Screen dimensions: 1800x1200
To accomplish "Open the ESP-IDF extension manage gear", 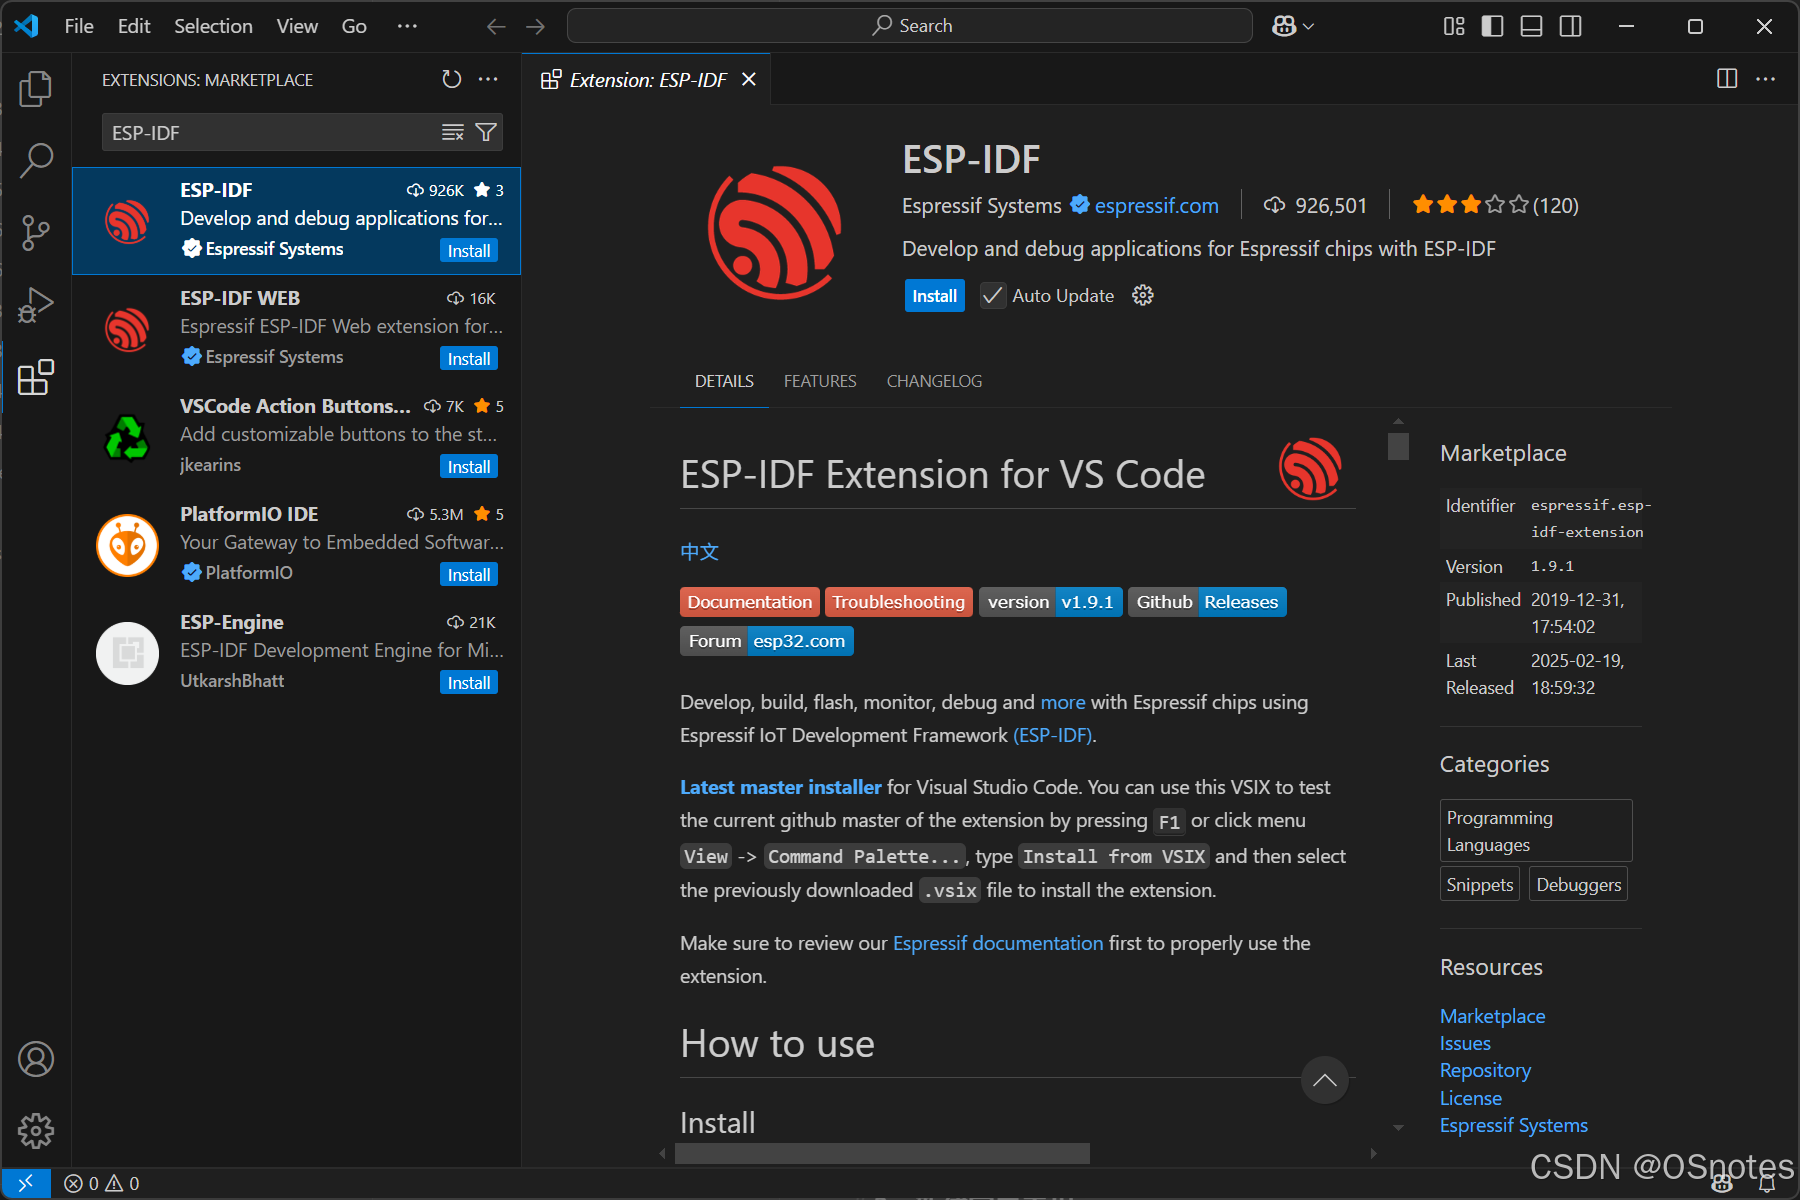I will coord(1143,295).
